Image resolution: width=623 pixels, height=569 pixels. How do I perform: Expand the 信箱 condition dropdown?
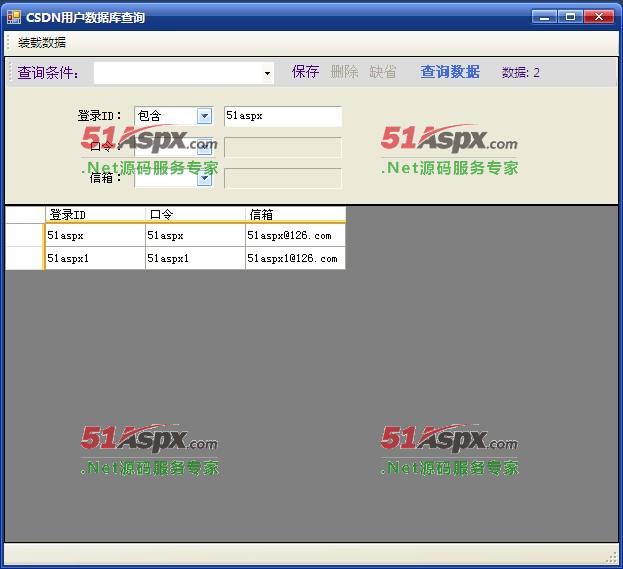(x=204, y=178)
